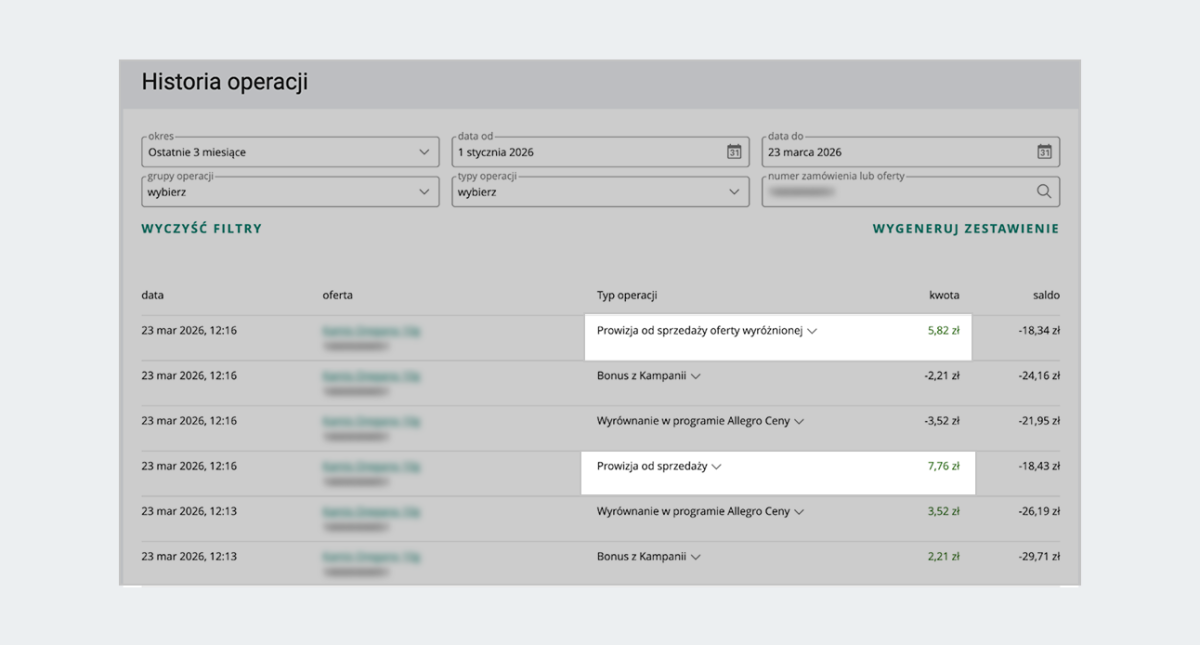
Task: Click the 'Typ operacji' column header
Action: 627,296
